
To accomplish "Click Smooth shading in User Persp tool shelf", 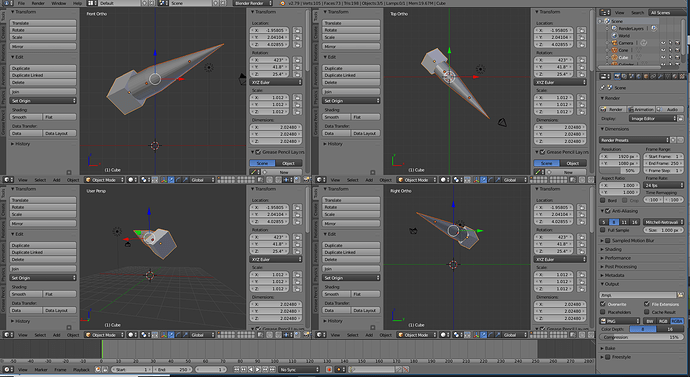I will click(26, 294).
